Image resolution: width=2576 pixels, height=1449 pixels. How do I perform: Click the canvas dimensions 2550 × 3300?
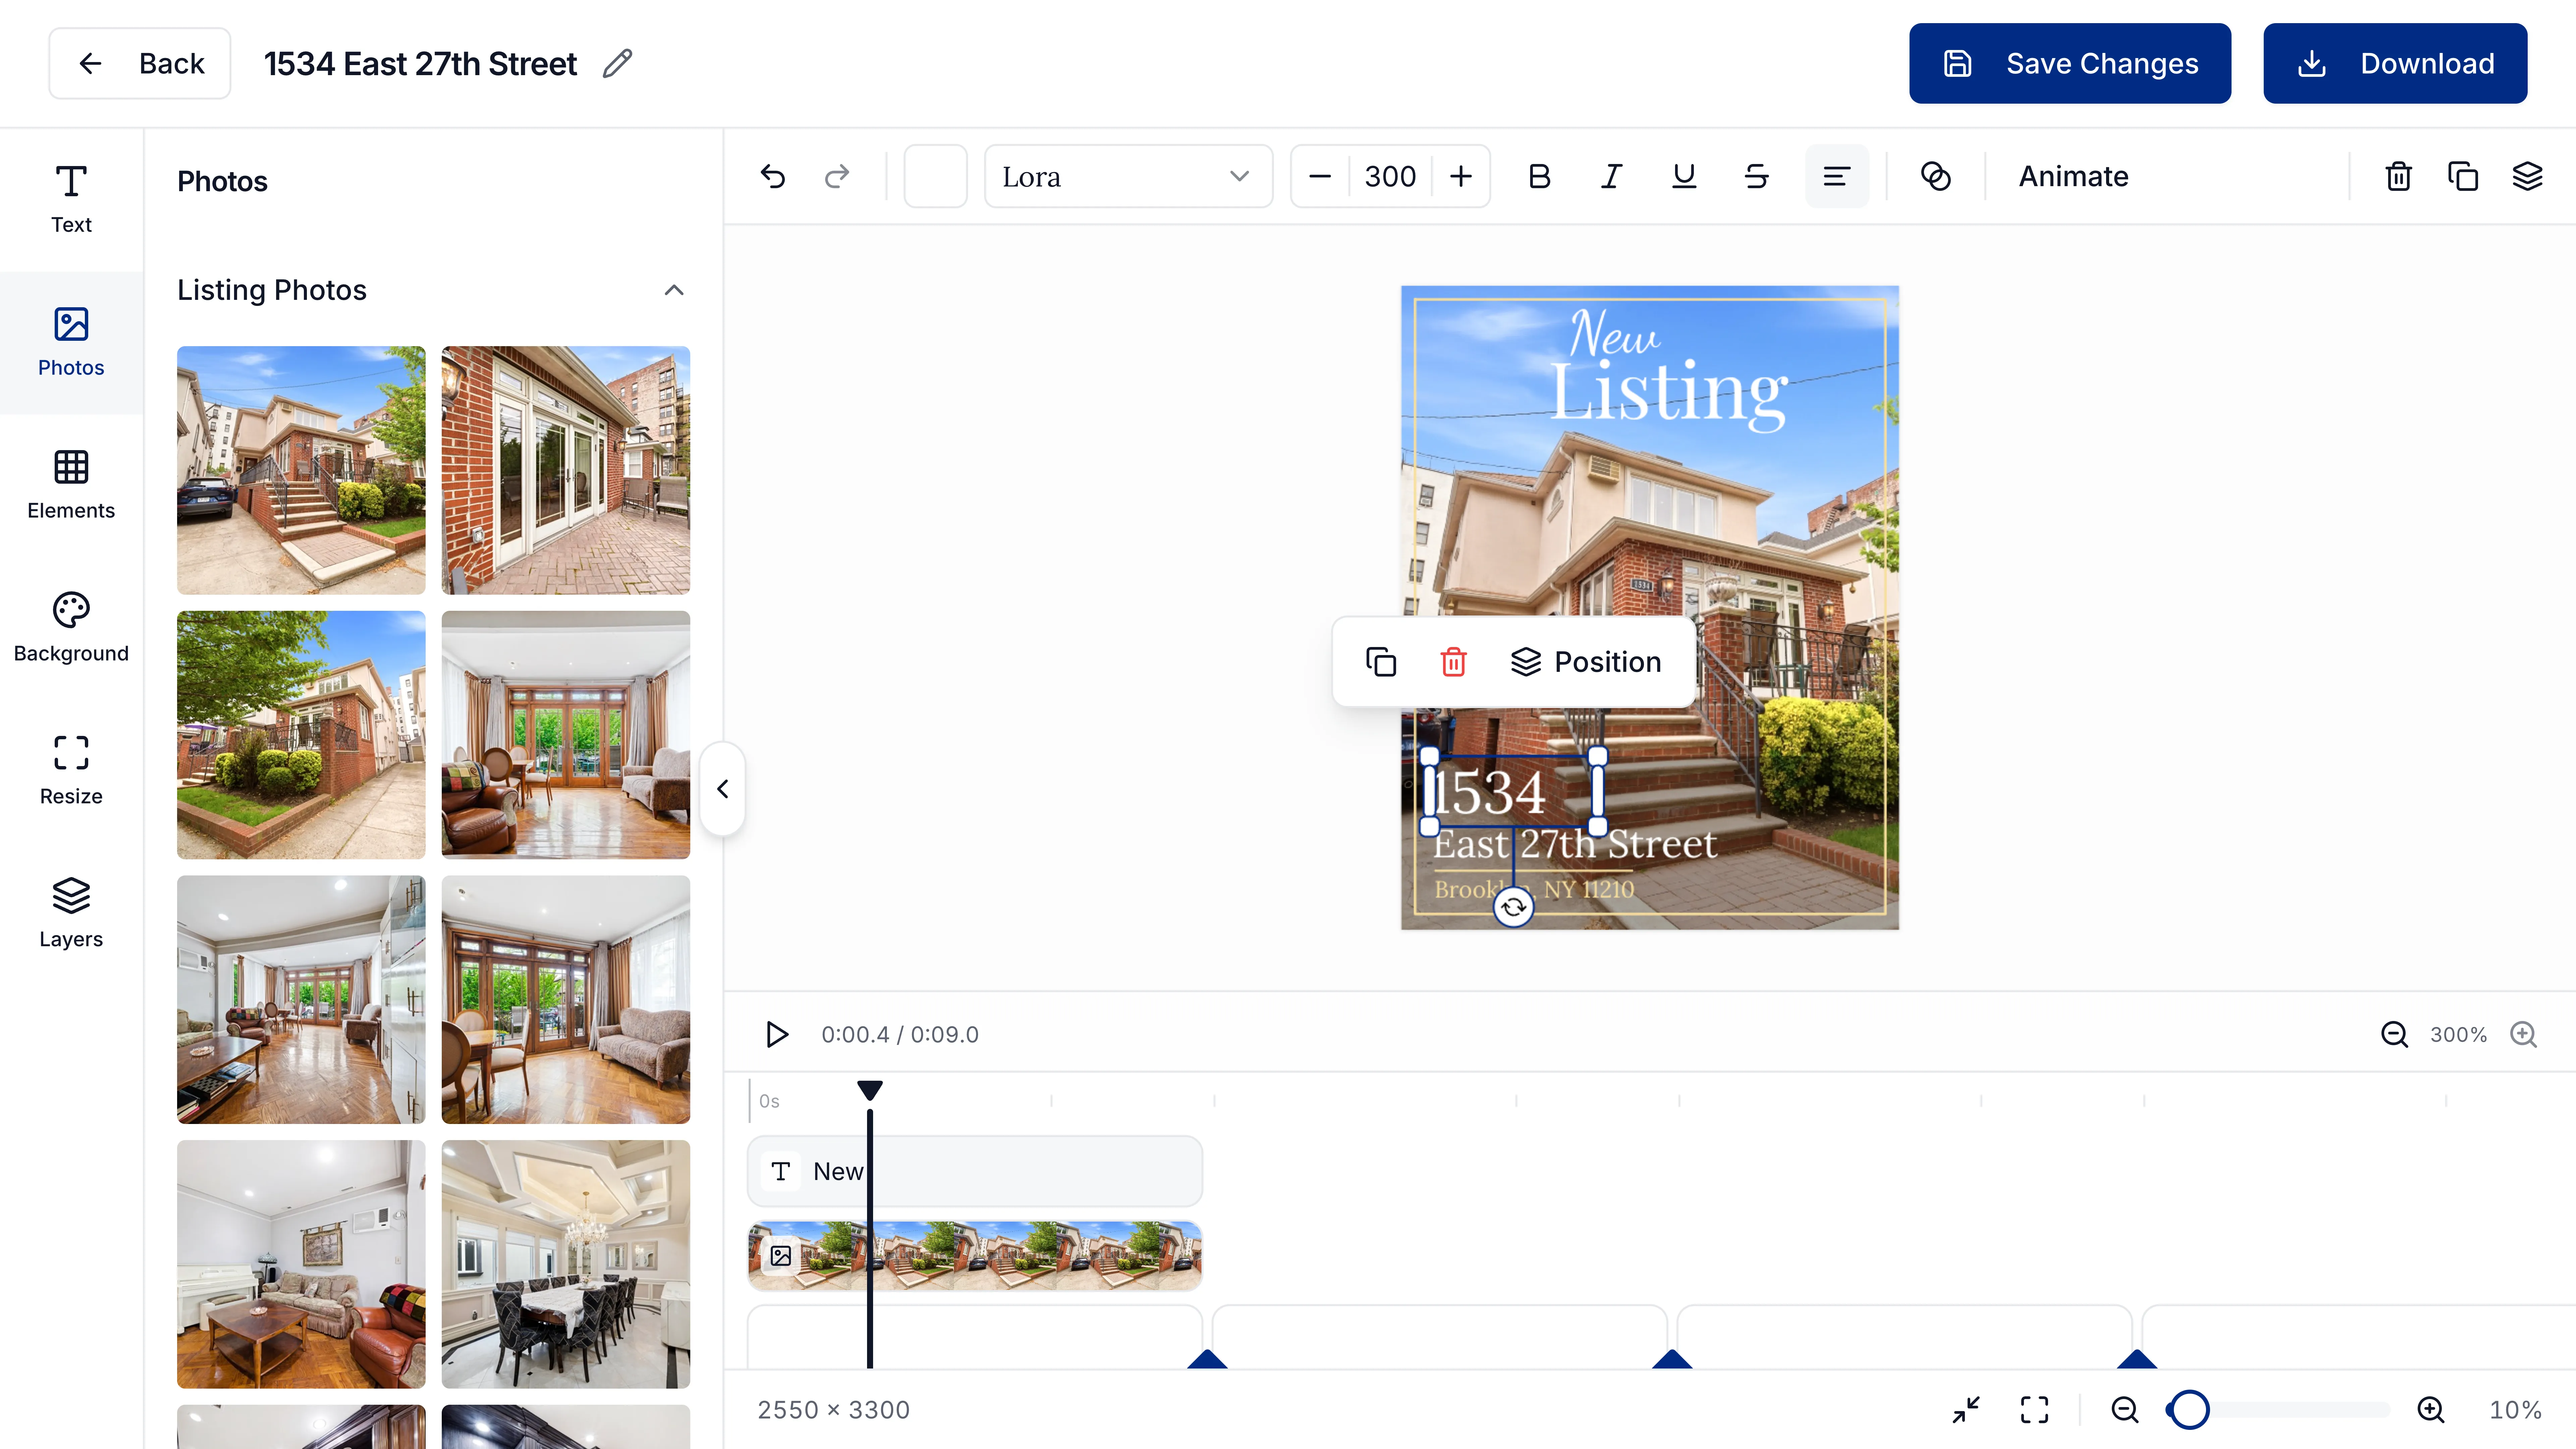tap(833, 1410)
